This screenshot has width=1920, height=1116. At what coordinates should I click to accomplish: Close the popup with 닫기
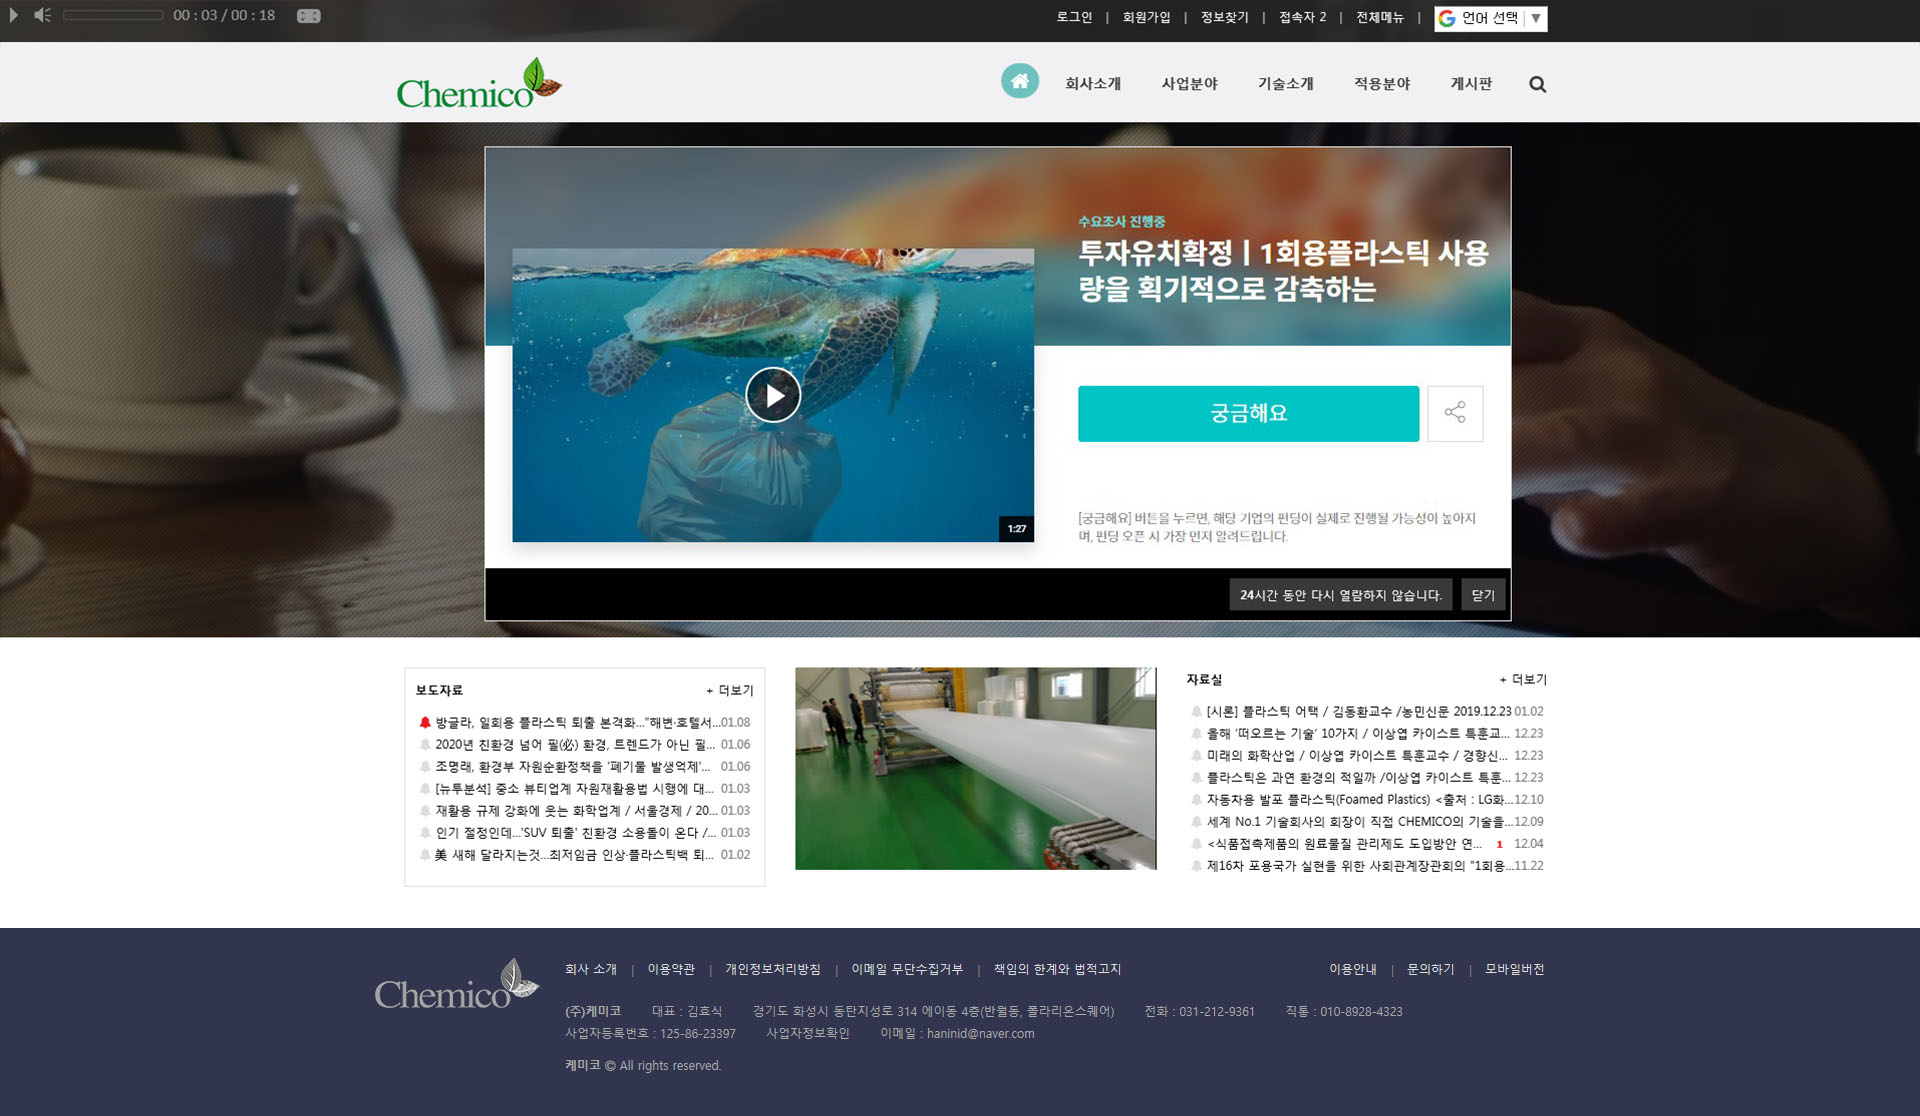(x=1483, y=595)
